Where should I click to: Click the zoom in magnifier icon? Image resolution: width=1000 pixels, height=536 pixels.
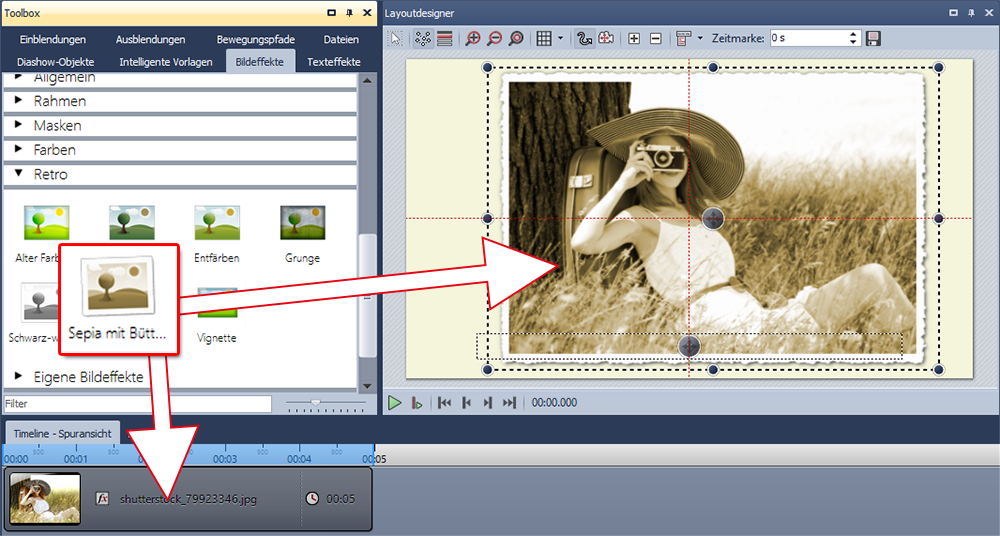[x=473, y=38]
